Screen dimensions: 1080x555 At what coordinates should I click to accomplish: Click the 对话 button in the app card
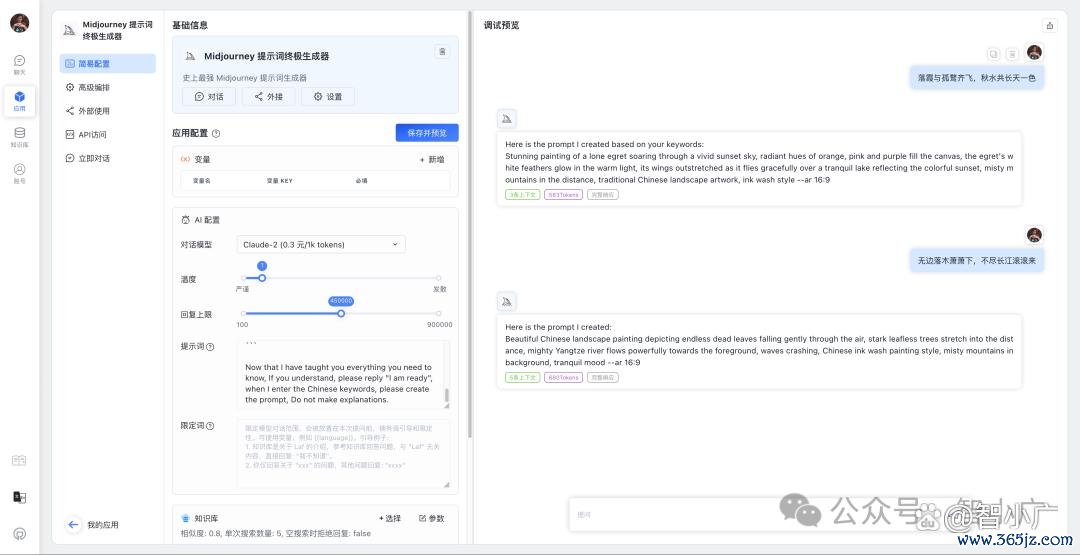tap(209, 97)
